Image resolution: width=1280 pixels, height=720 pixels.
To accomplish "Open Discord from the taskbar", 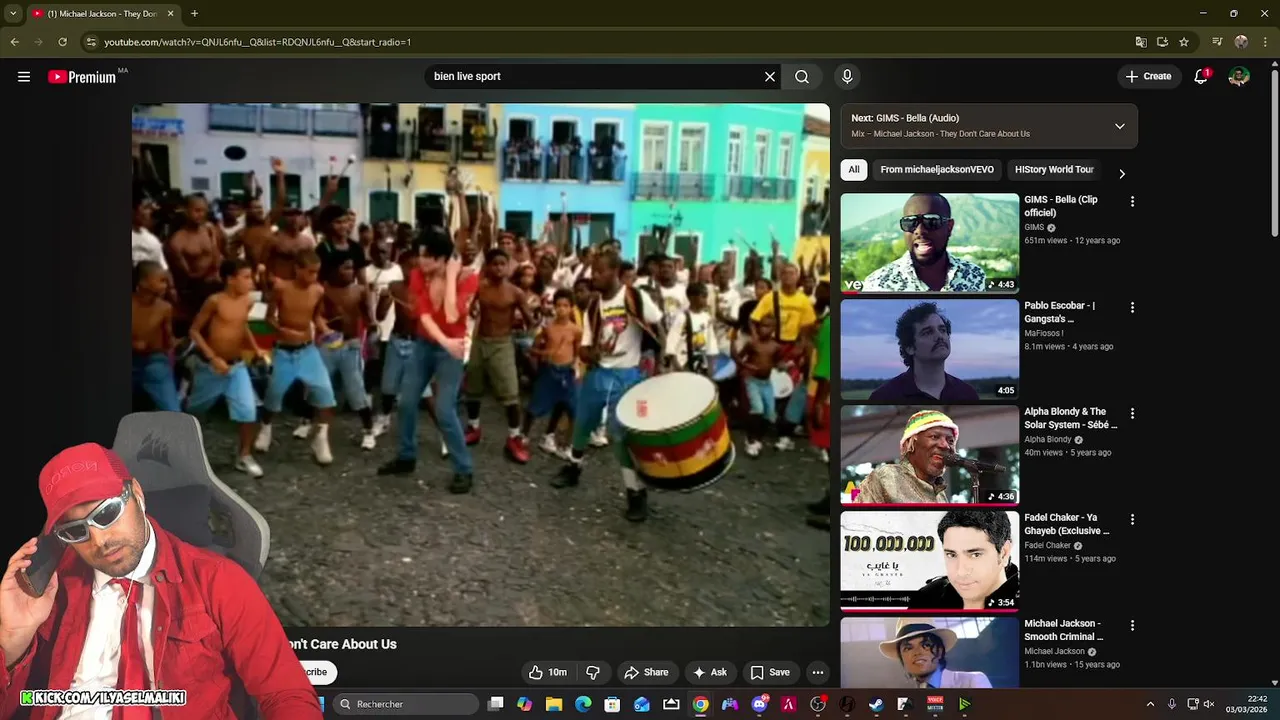I will point(759,704).
